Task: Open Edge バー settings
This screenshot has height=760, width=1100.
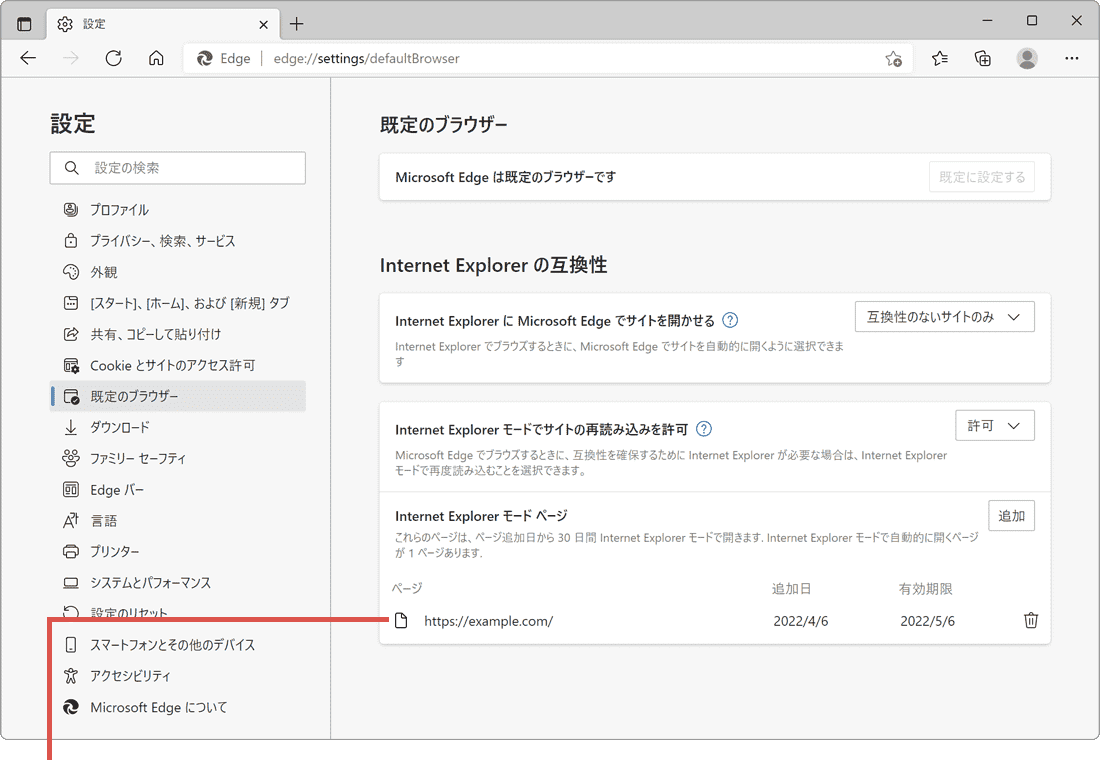Action: pos(178,490)
